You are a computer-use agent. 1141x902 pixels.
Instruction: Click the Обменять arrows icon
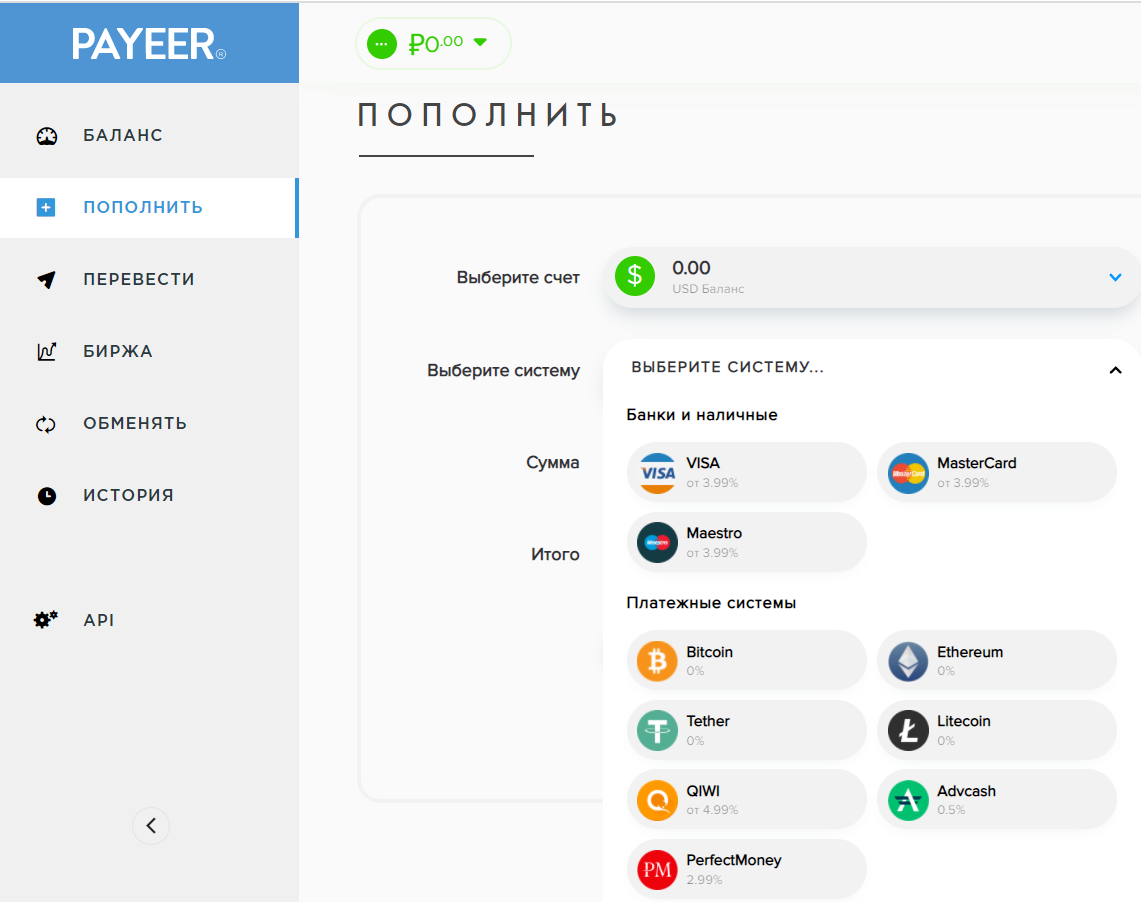click(x=46, y=424)
